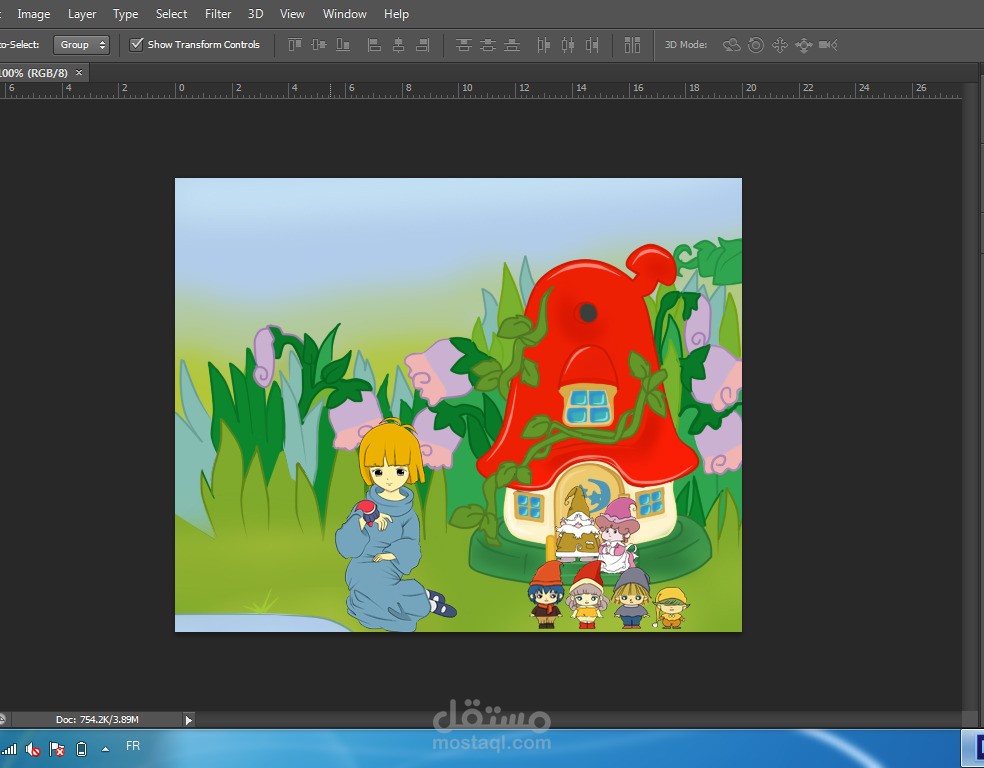
Task: Click Distribute bottom edges icon
Action: point(512,45)
